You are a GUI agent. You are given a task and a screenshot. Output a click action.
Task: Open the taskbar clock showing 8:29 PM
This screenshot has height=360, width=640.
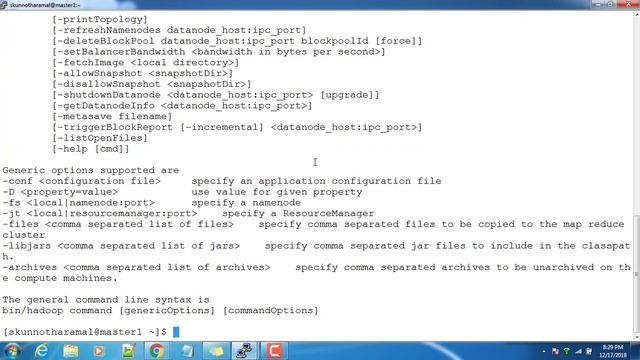pos(613,351)
